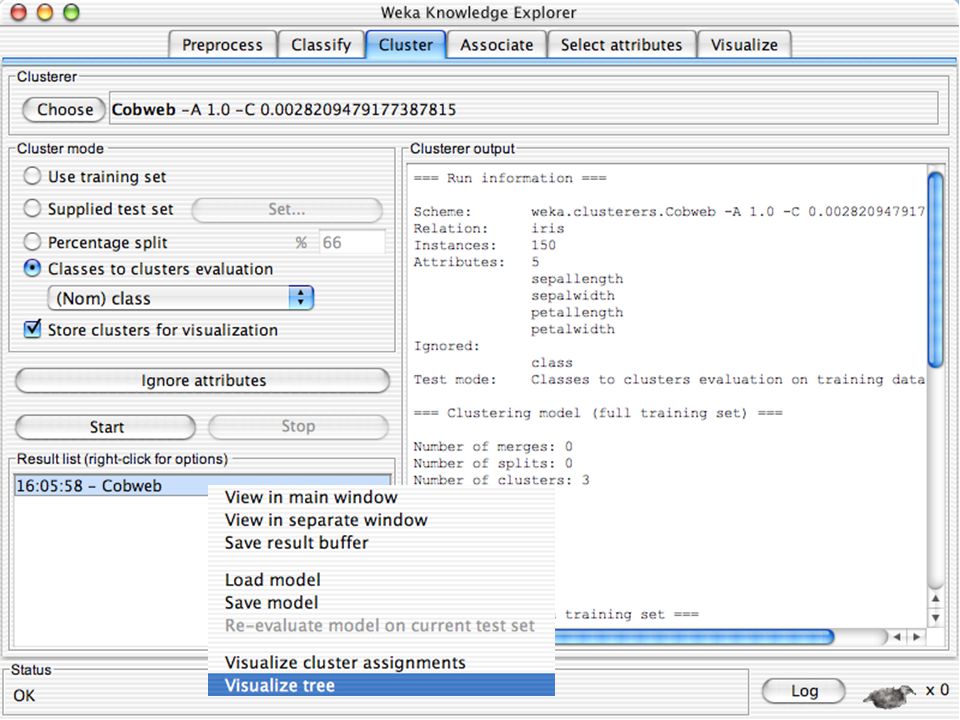The width and height of the screenshot is (960, 720).
Task: Choose Visualize tree from context menu
Action: coord(381,685)
